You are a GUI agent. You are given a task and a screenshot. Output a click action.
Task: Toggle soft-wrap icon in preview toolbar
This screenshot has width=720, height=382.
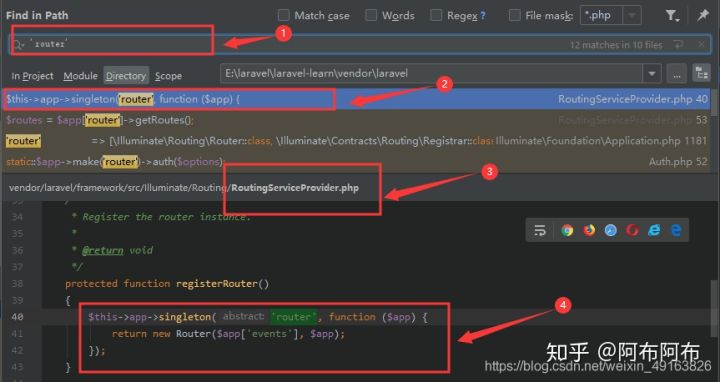(x=540, y=230)
